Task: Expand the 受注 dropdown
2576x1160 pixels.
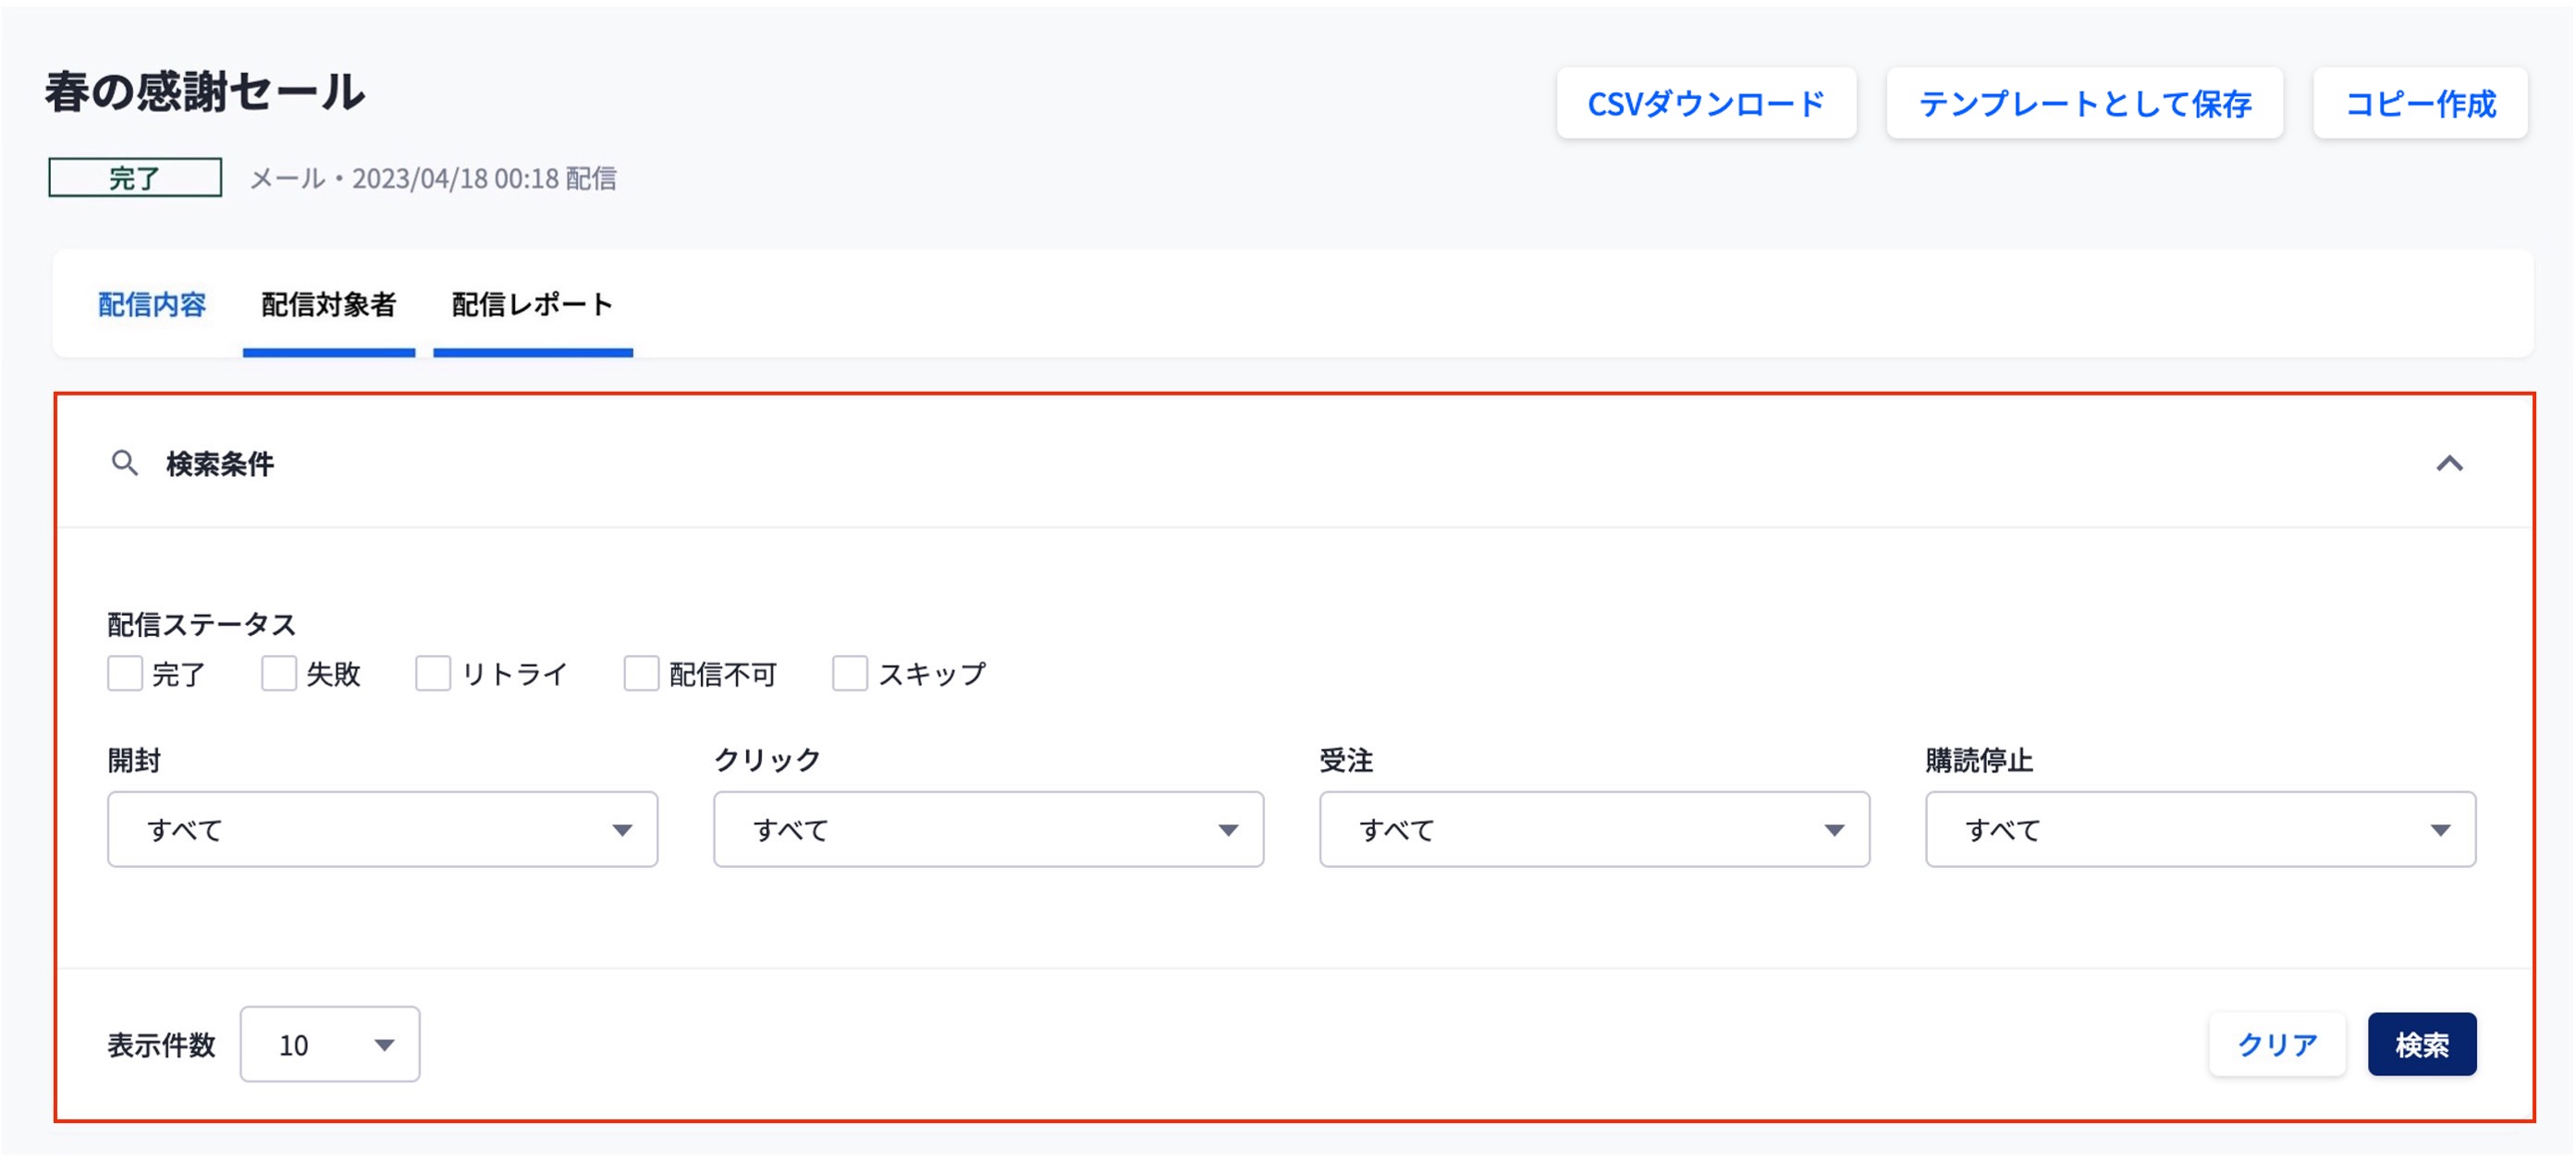Action: coord(1594,829)
